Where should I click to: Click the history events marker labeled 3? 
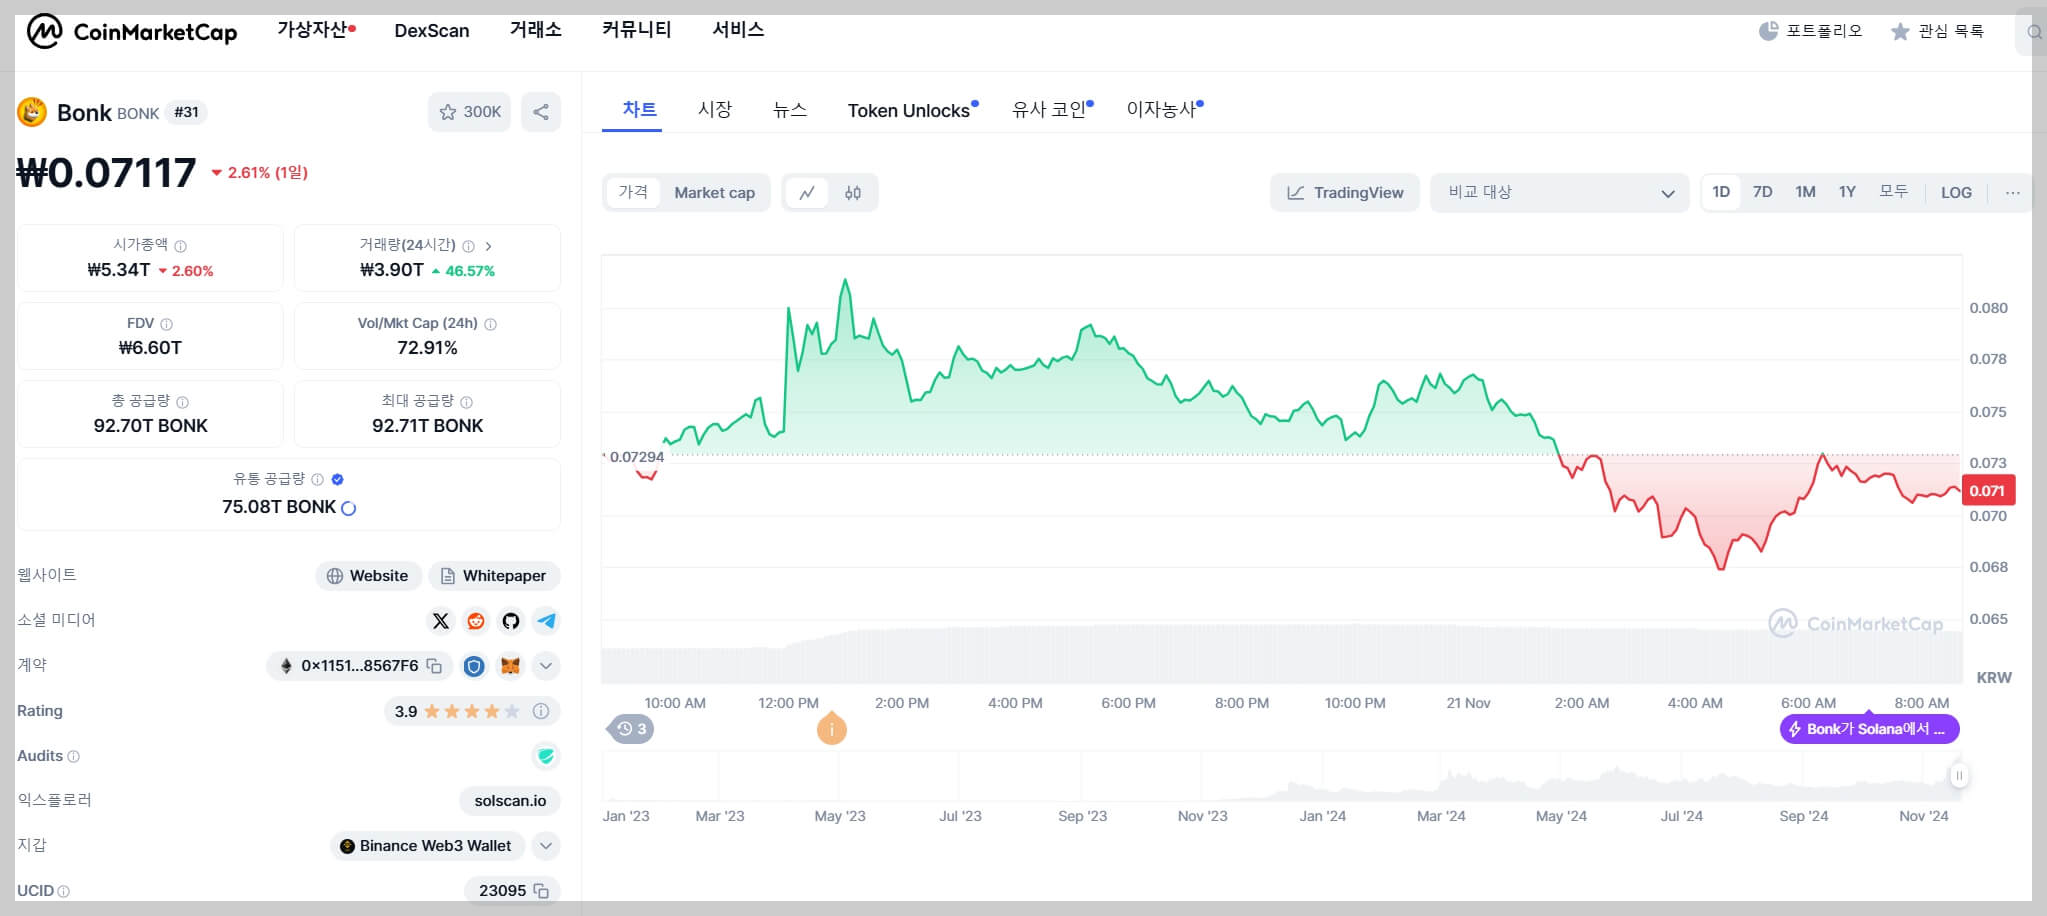(631, 729)
